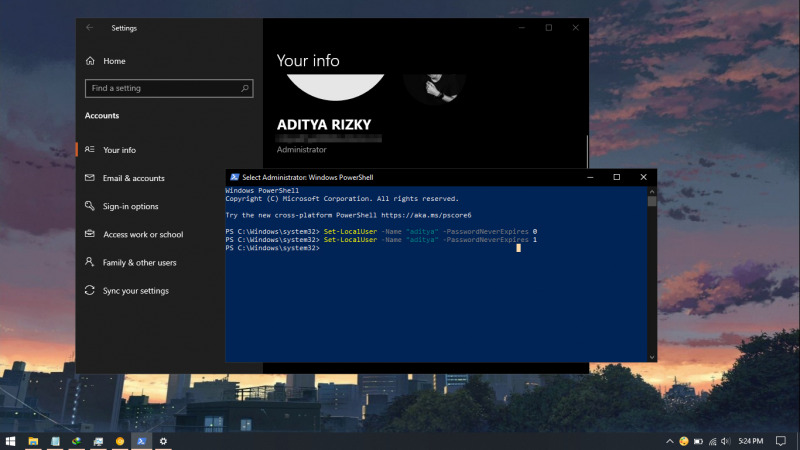Click the Home house icon in Settings
This screenshot has height=450, width=800.
click(90, 61)
